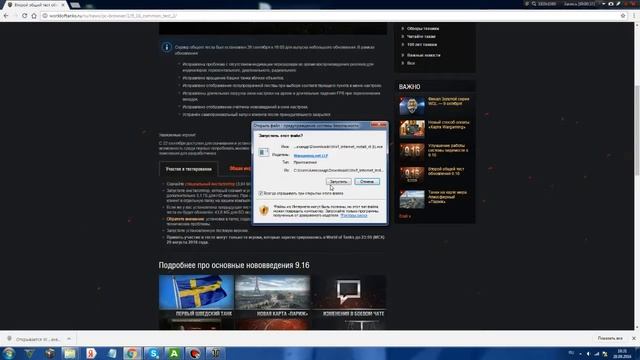Open the blue notes taskbar icon
This screenshot has height=360, width=640.
pos(112,353)
